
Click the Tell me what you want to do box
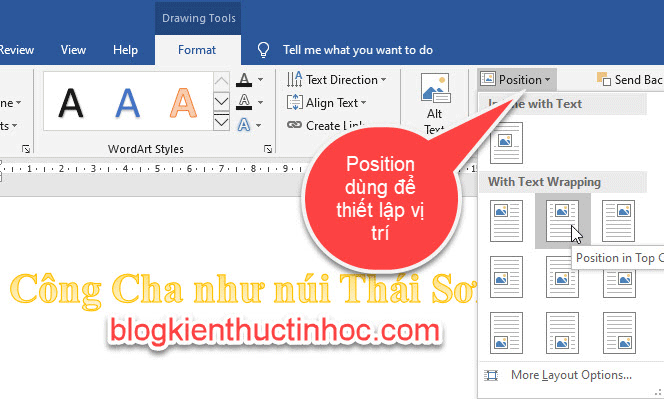[358, 50]
